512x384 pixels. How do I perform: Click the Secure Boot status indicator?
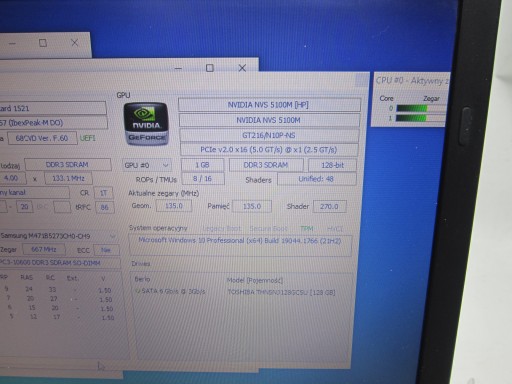coord(269,229)
